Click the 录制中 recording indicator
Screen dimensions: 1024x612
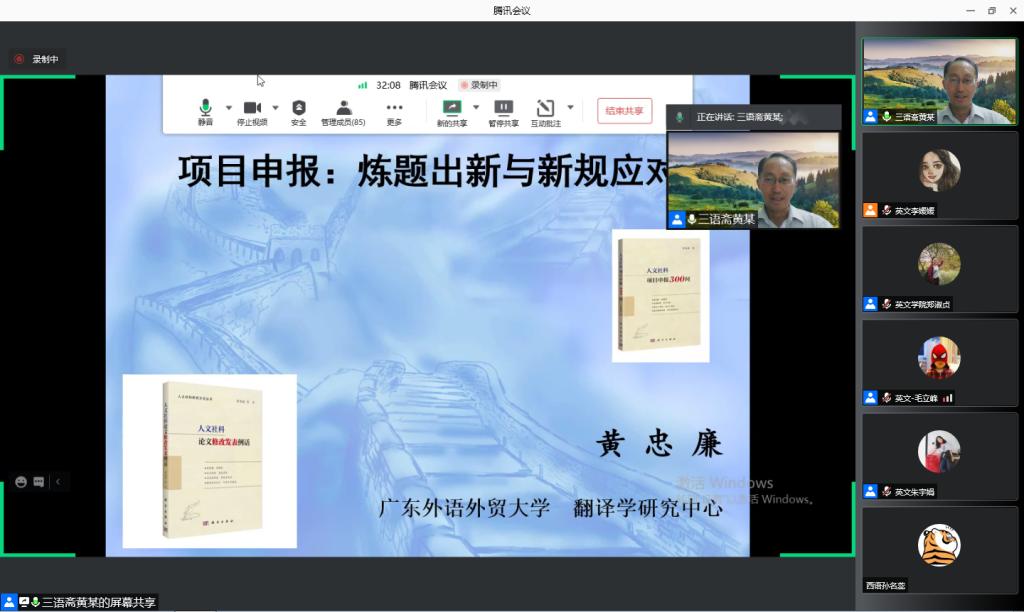click(37, 59)
